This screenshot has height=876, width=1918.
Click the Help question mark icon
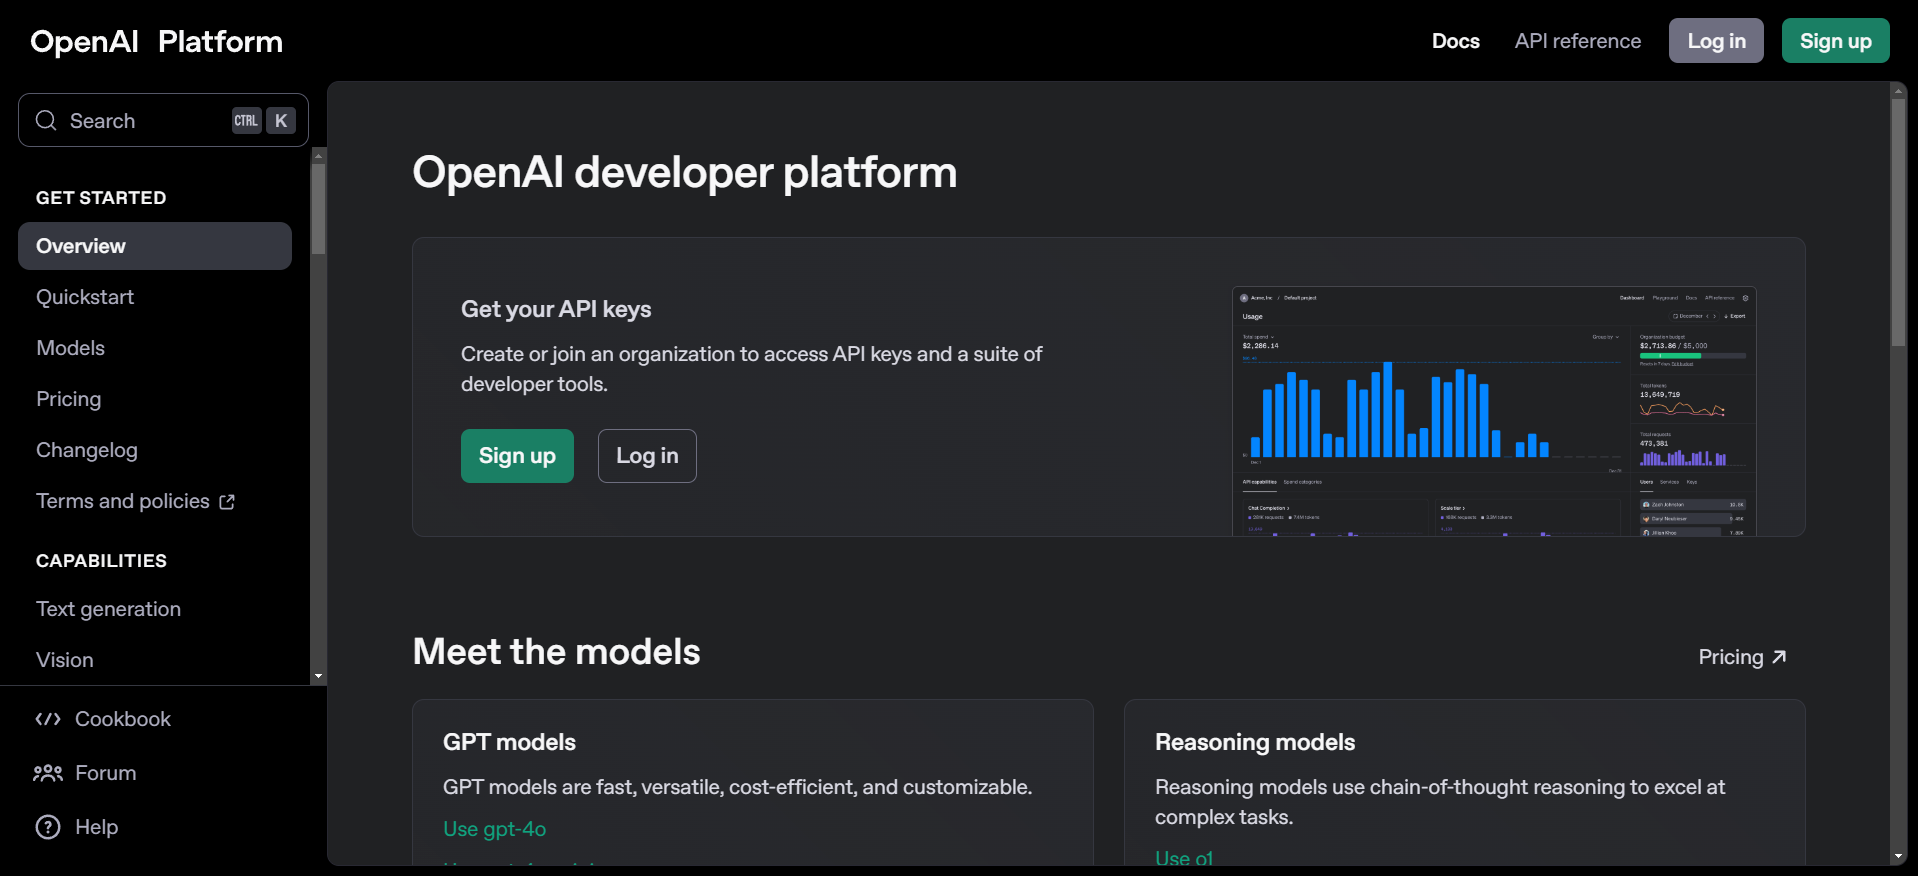[48, 827]
